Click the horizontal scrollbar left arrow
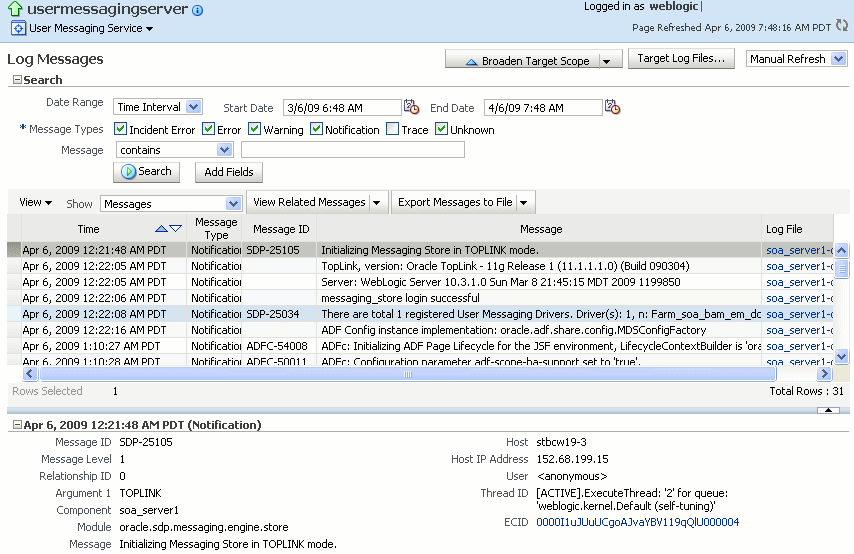The width and height of the screenshot is (854, 554). pyautogui.click(x=30, y=374)
